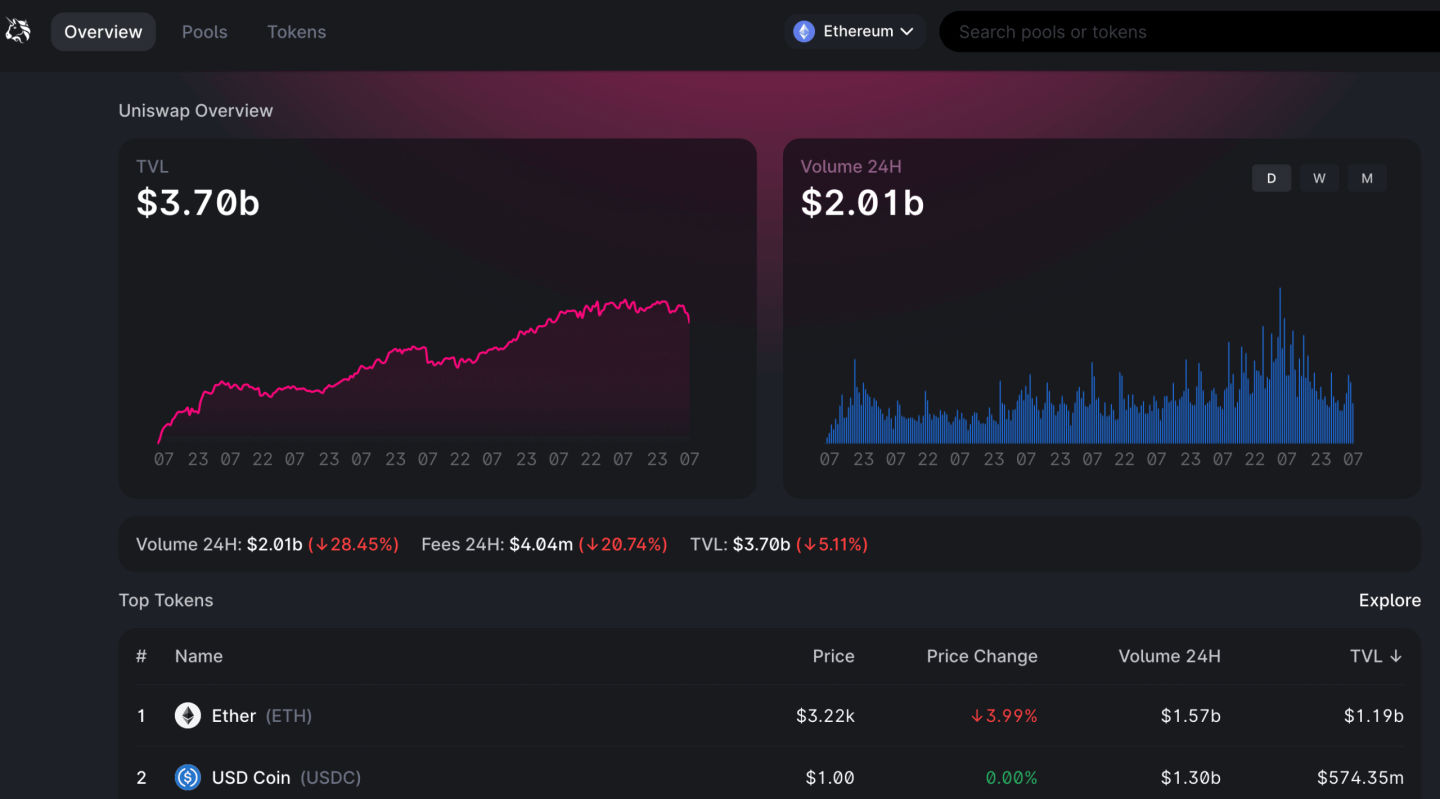Open the Ethereum network dropdown
The image size is (1440, 799).
pyautogui.click(x=855, y=32)
